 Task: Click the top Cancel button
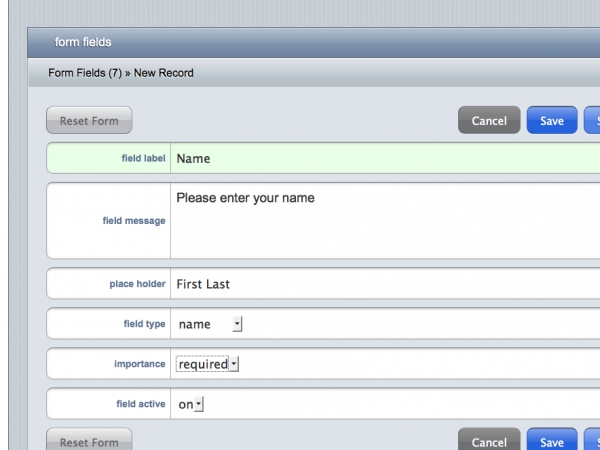point(489,120)
